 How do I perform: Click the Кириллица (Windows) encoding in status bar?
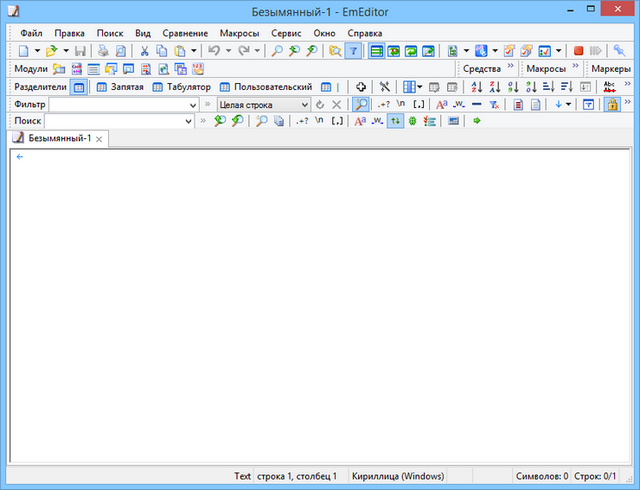tap(398, 476)
